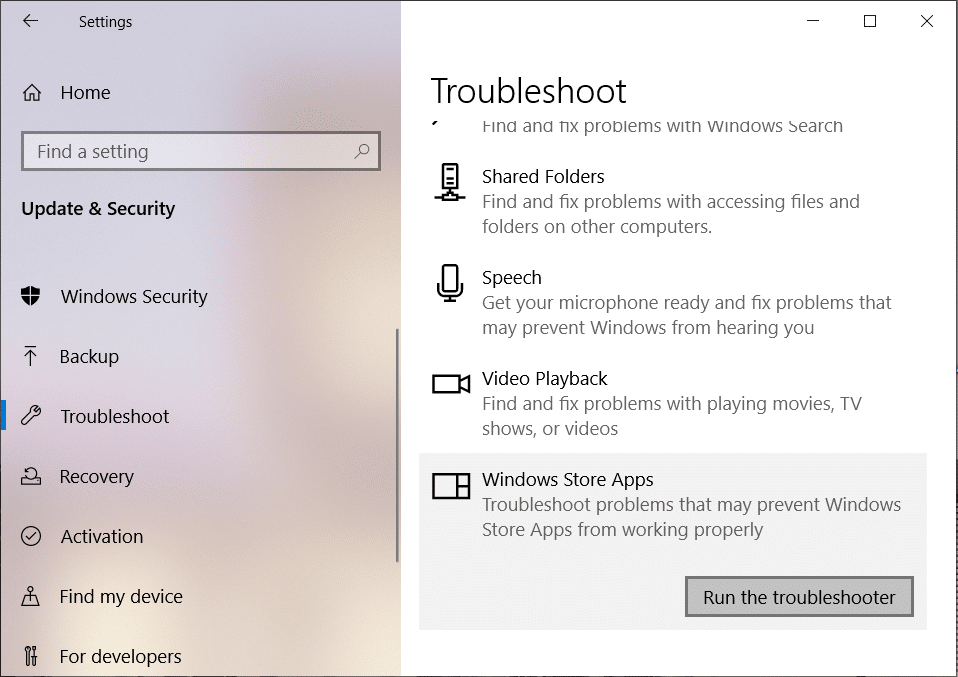Click the Find my device icon

point(30,596)
